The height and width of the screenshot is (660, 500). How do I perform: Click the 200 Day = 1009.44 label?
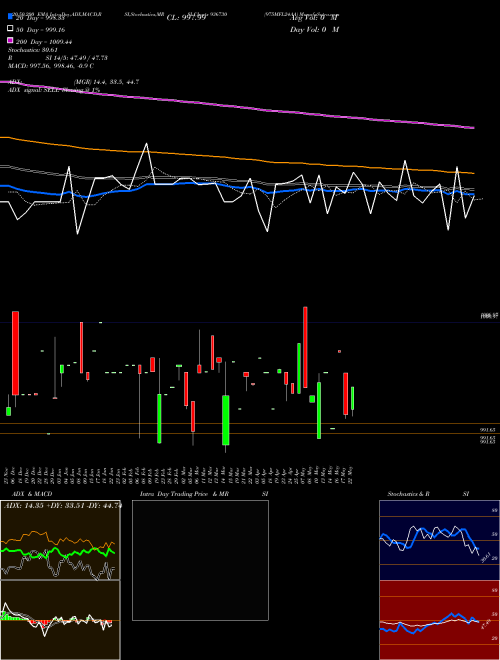(x=44, y=42)
